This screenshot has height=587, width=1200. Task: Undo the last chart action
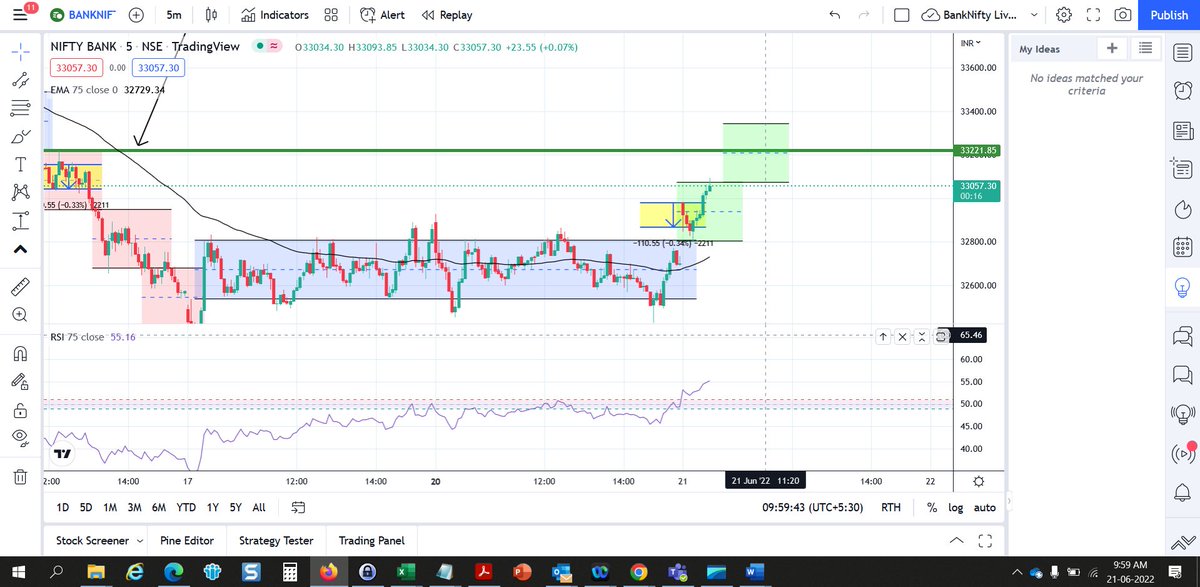point(836,15)
